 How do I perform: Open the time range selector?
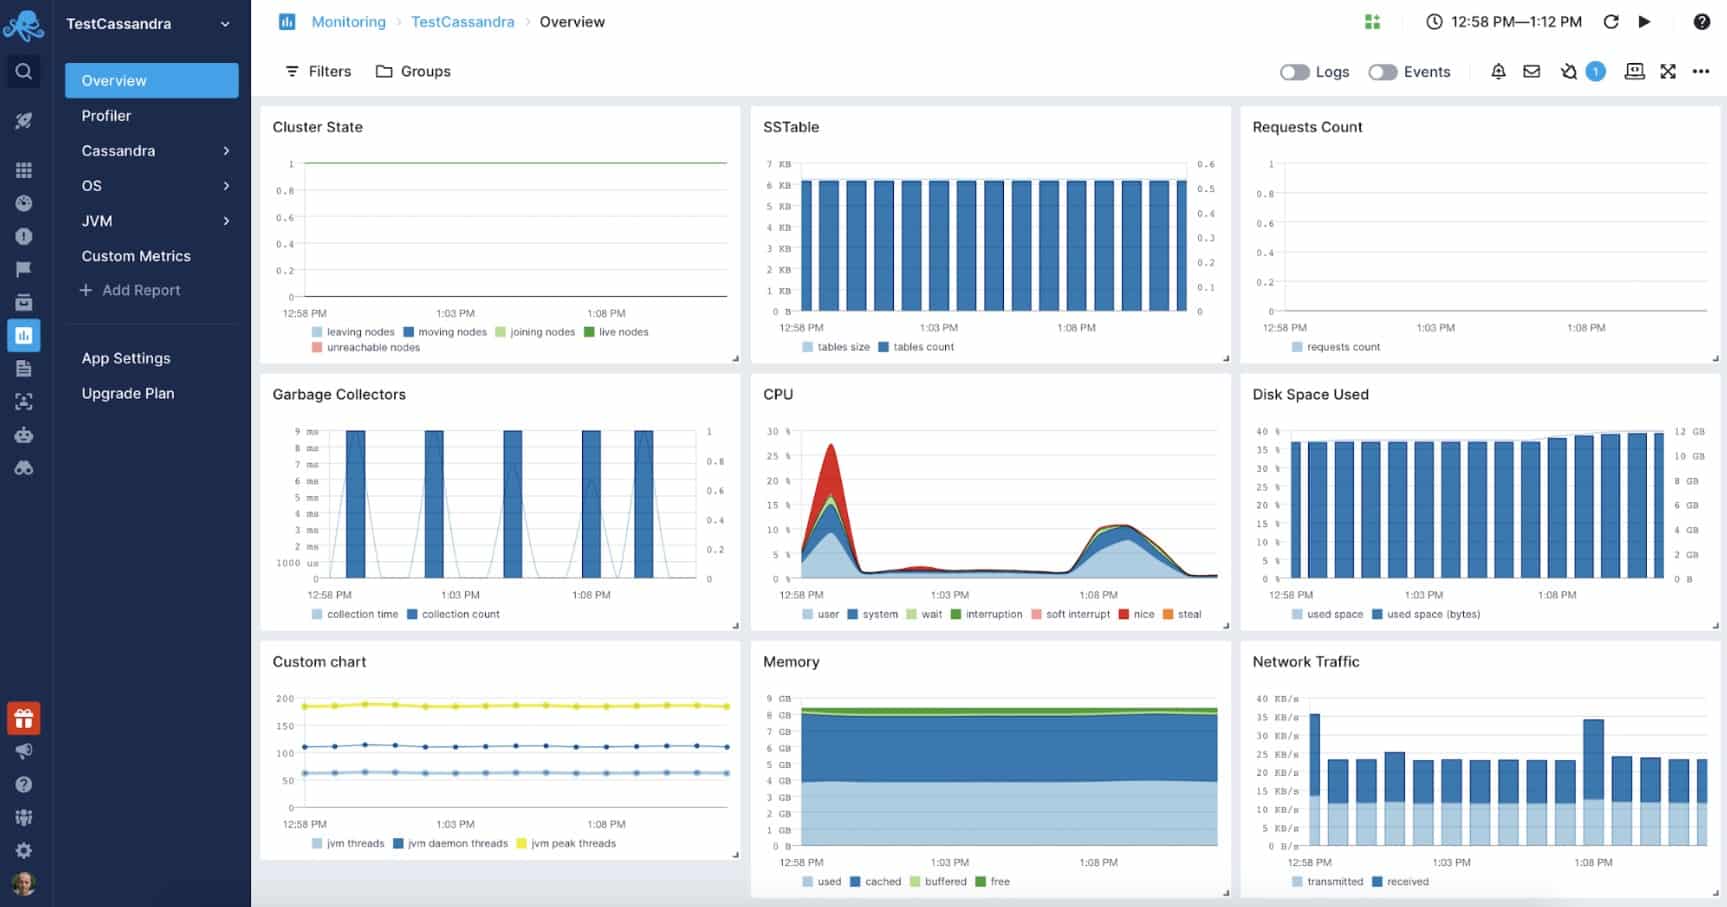coord(1502,21)
